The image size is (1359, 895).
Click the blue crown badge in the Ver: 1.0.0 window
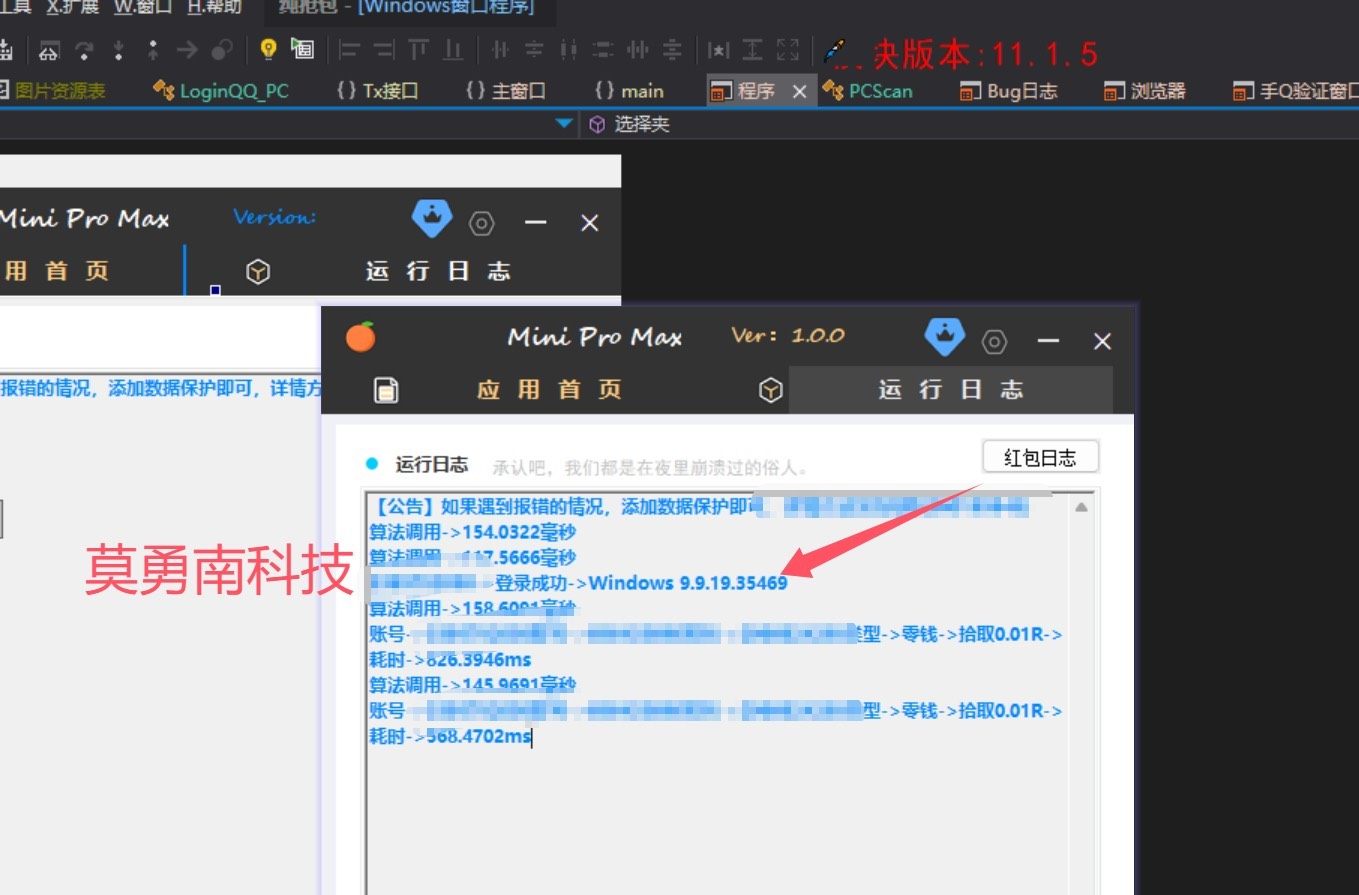[945, 337]
